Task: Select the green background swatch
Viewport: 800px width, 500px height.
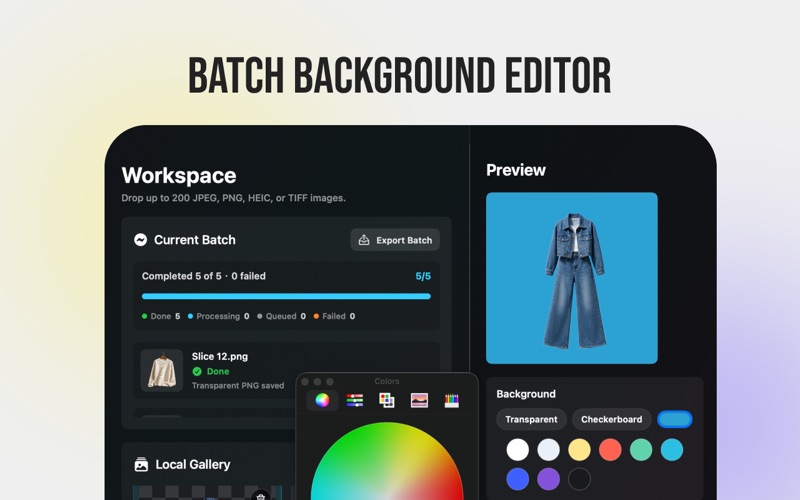Action: 641,450
